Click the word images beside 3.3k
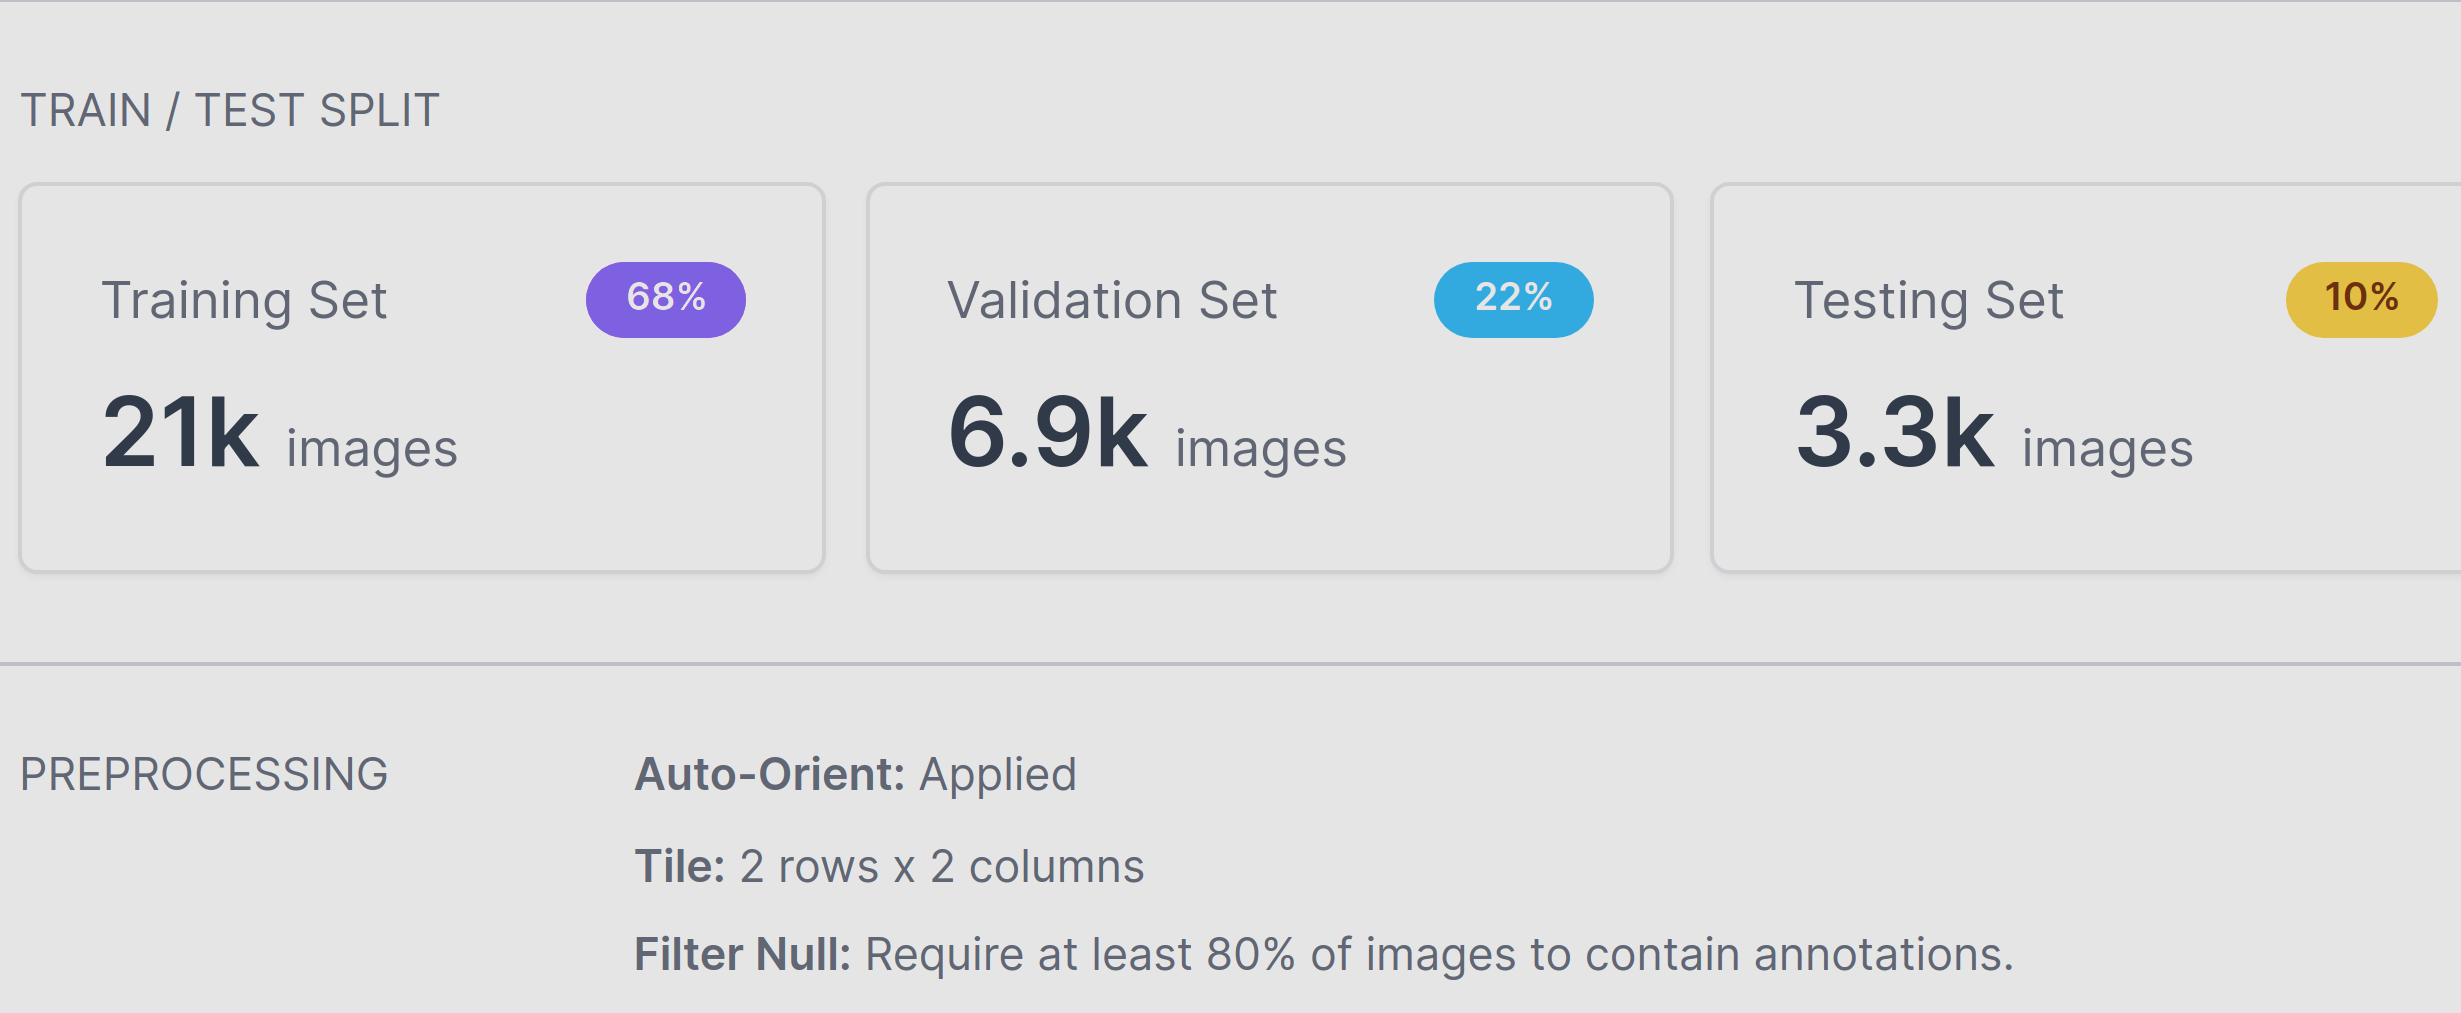 (x=2107, y=449)
